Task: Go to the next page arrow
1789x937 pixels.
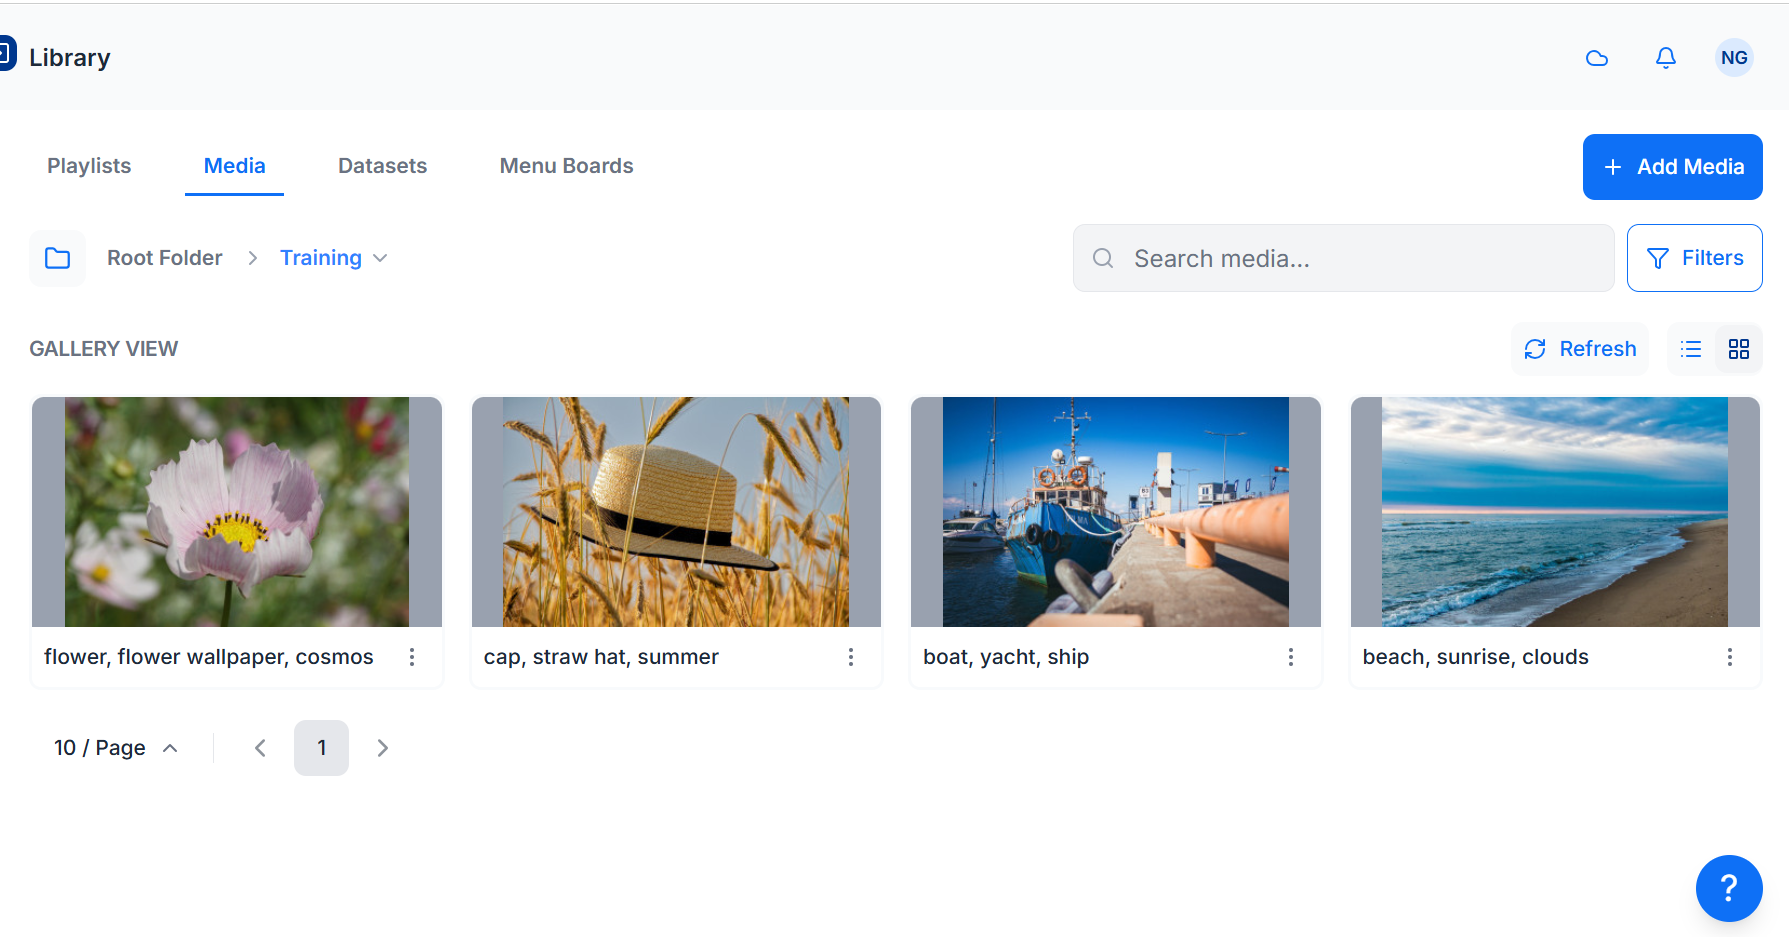Action: tap(382, 748)
